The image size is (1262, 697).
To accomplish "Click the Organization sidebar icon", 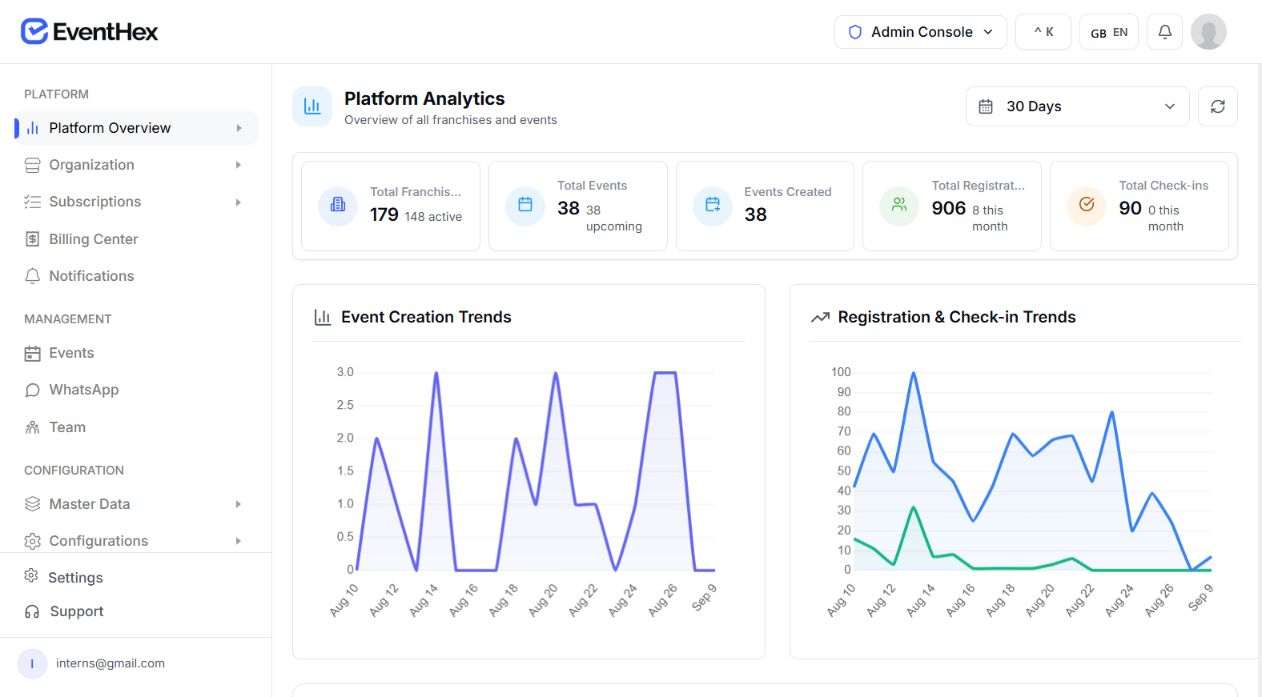I will pyautogui.click(x=32, y=165).
